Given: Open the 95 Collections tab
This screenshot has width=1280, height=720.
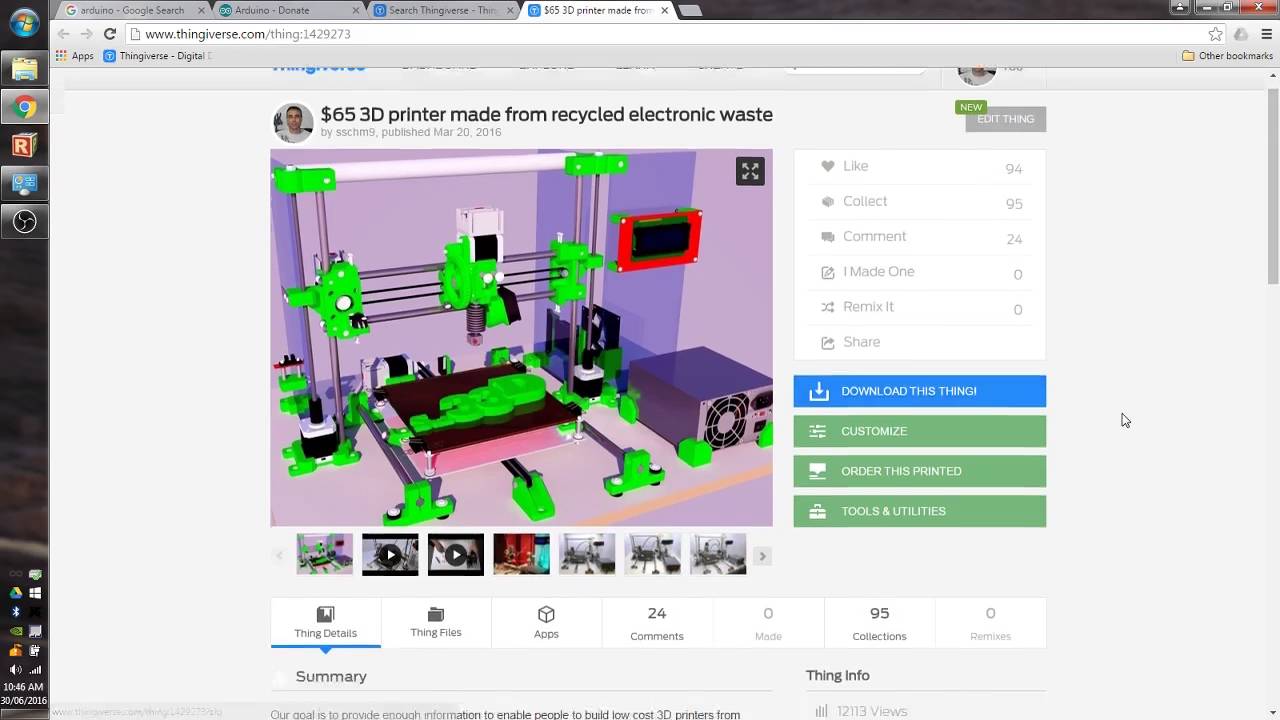Looking at the screenshot, I should (879, 622).
